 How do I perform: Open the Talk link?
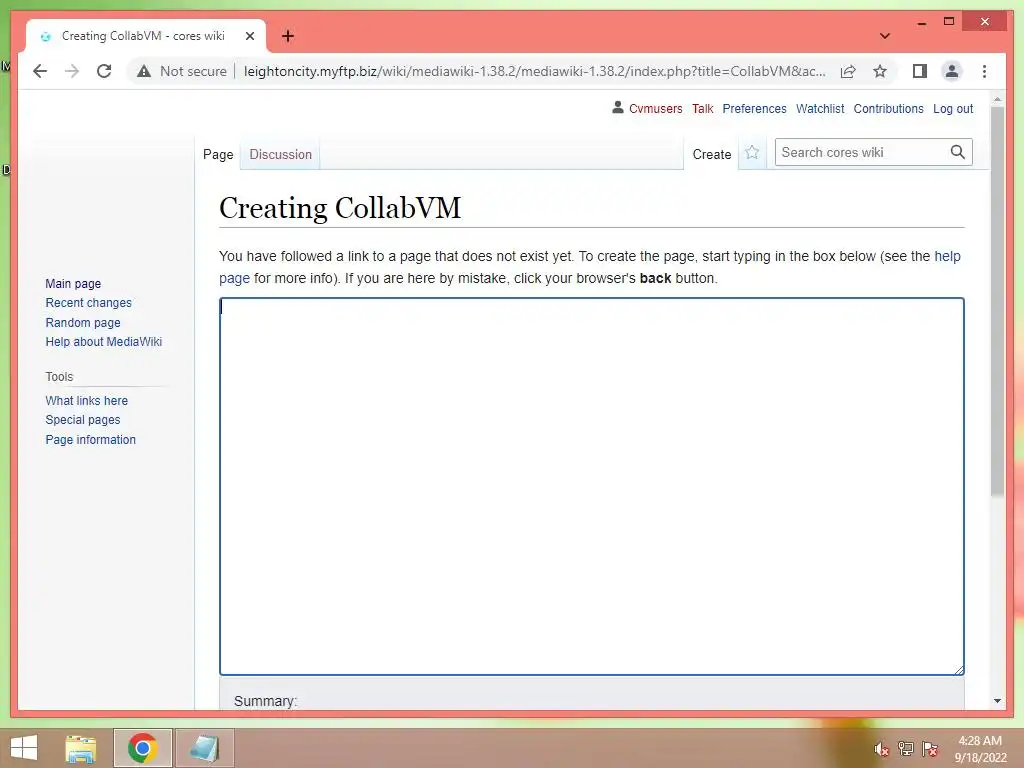click(x=703, y=108)
